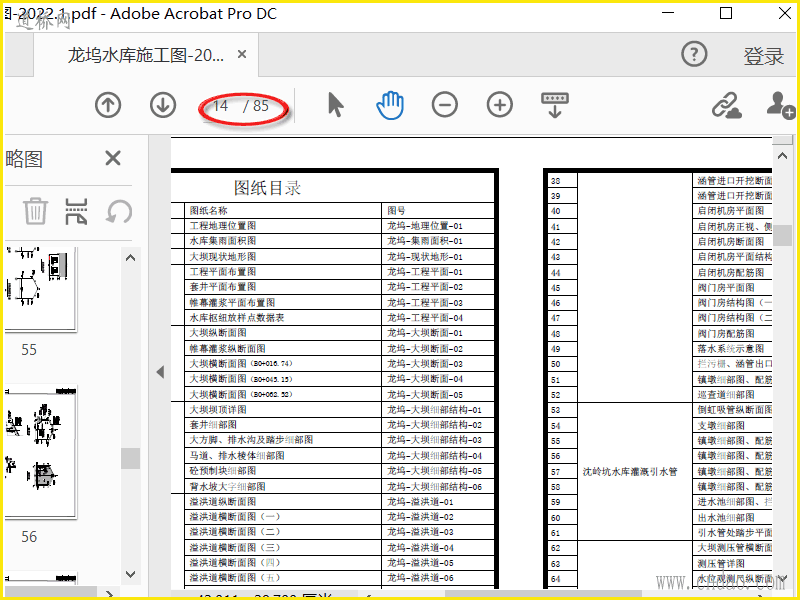Maximize the Acrobat window

tap(726, 13)
